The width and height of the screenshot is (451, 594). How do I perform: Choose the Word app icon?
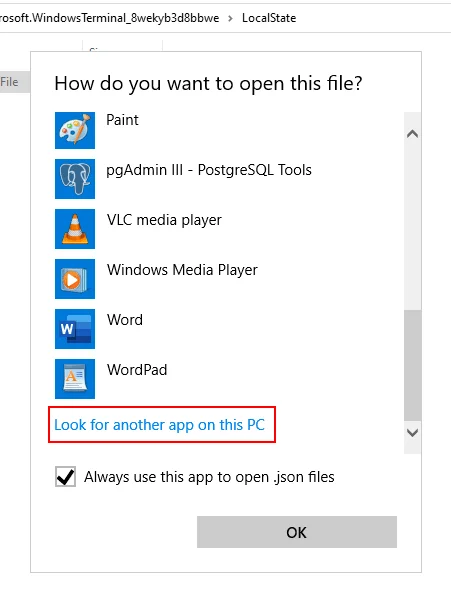pyautogui.click(x=75, y=329)
